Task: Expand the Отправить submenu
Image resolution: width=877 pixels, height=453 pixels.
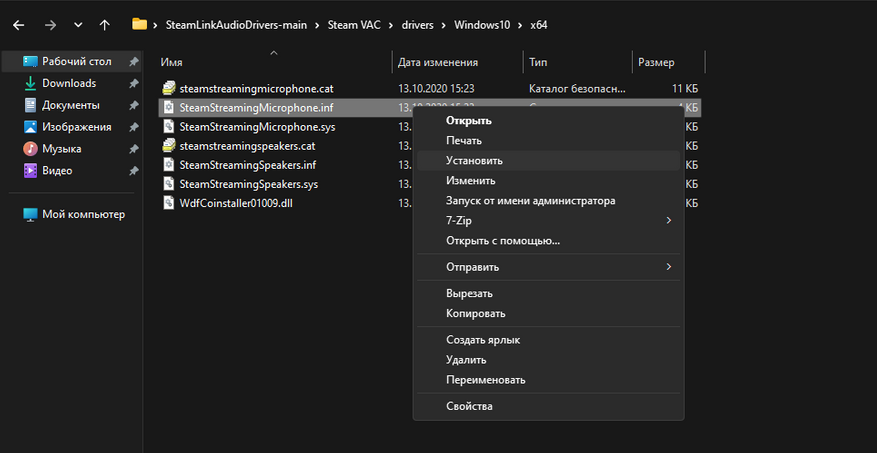Action: click(472, 267)
